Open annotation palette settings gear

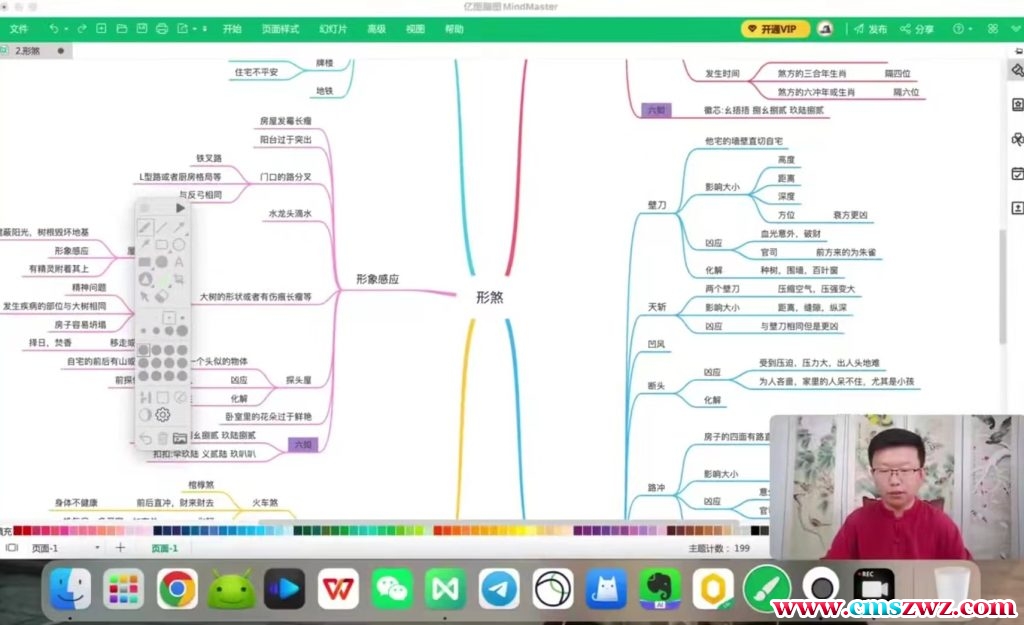point(162,415)
